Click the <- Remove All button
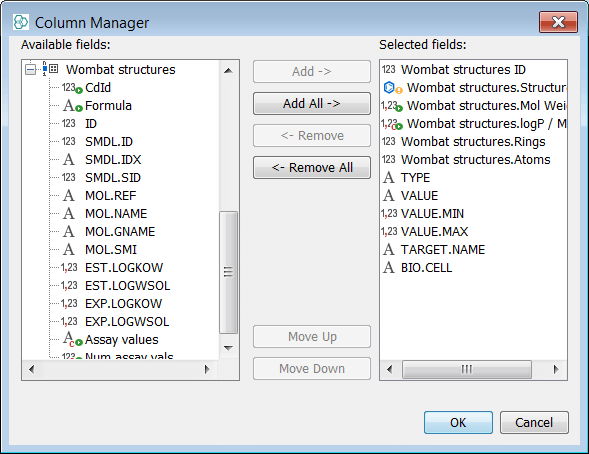 312,167
